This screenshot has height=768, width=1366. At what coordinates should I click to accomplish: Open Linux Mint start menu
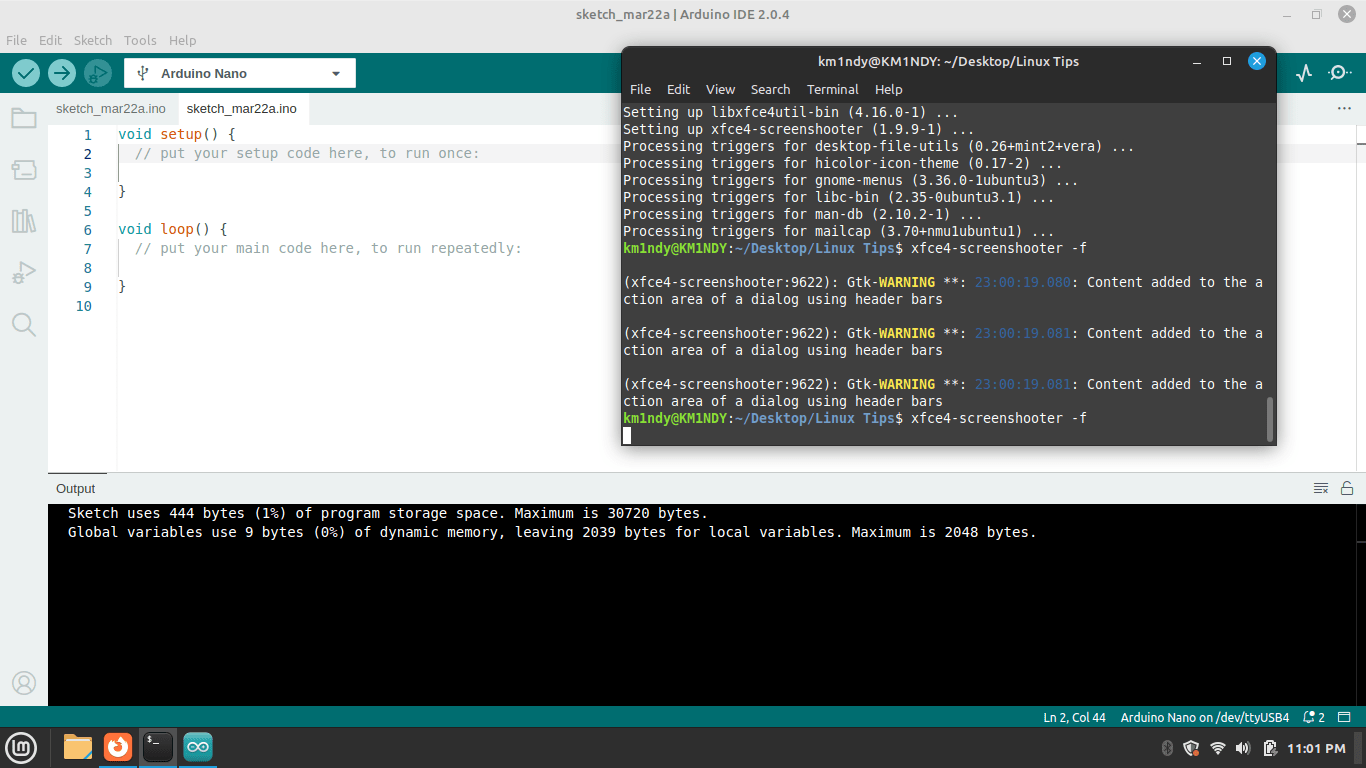[x=22, y=747]
